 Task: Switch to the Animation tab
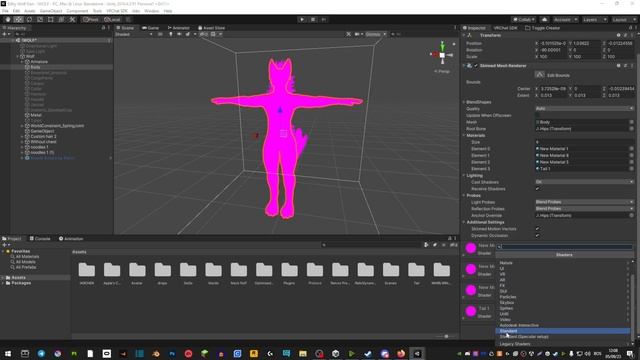coord(71,239)
